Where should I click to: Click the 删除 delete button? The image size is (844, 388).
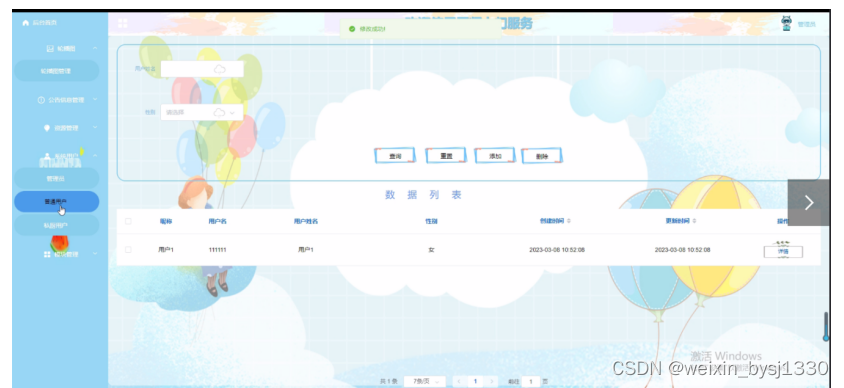[542, 156]
